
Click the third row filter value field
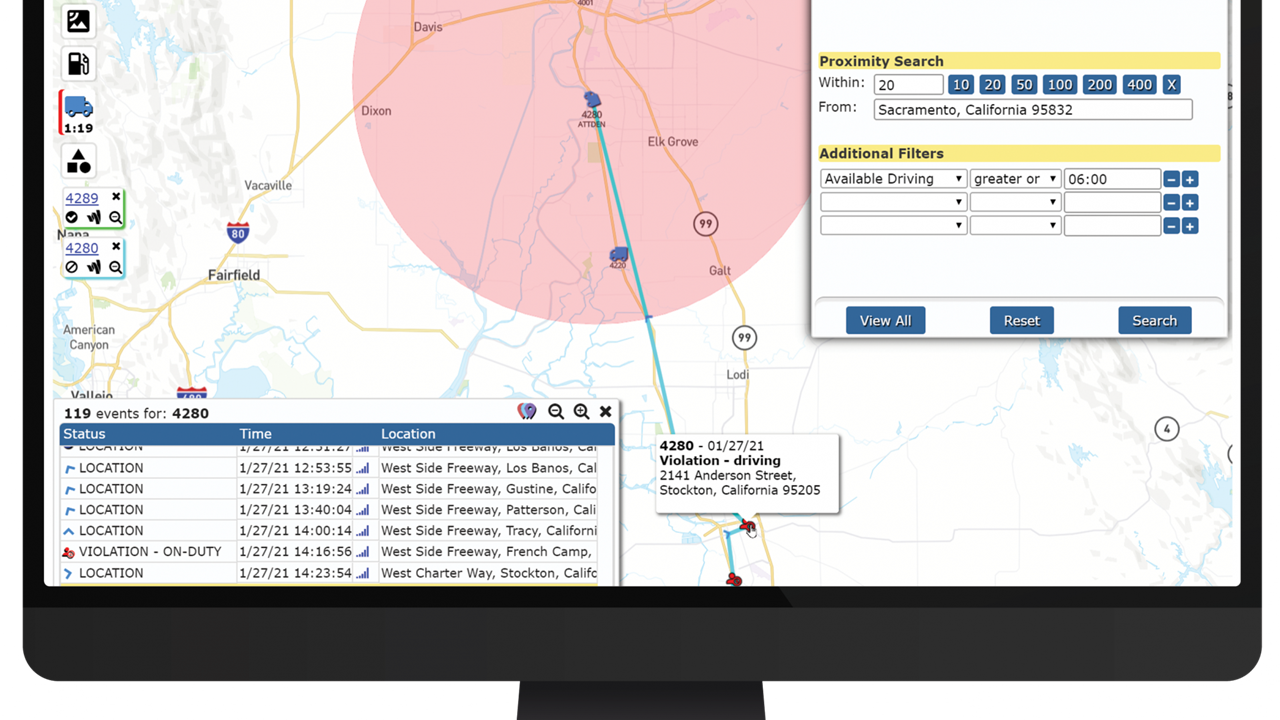pos(1112,226)
